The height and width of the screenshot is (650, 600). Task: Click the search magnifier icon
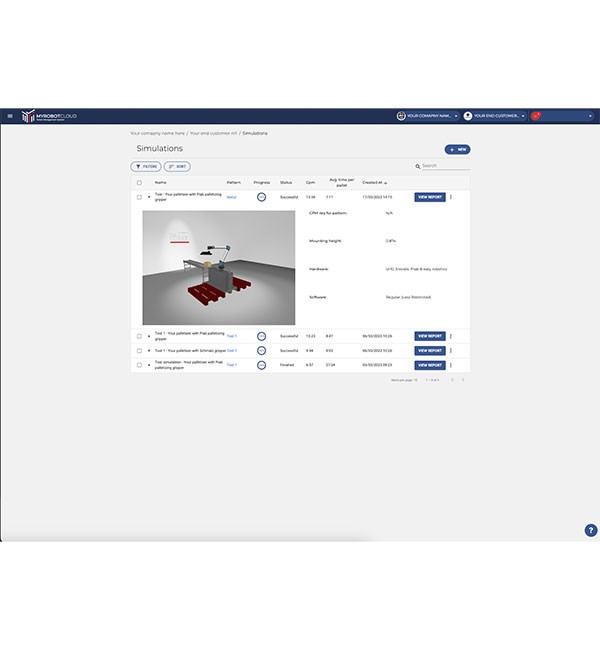pos(418,166)
